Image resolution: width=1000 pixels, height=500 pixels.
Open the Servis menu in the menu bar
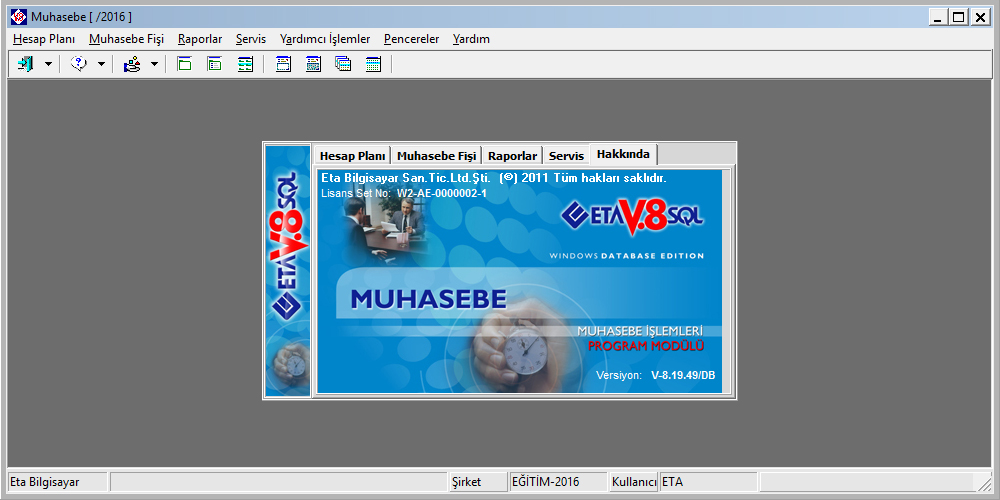[251, 39]
